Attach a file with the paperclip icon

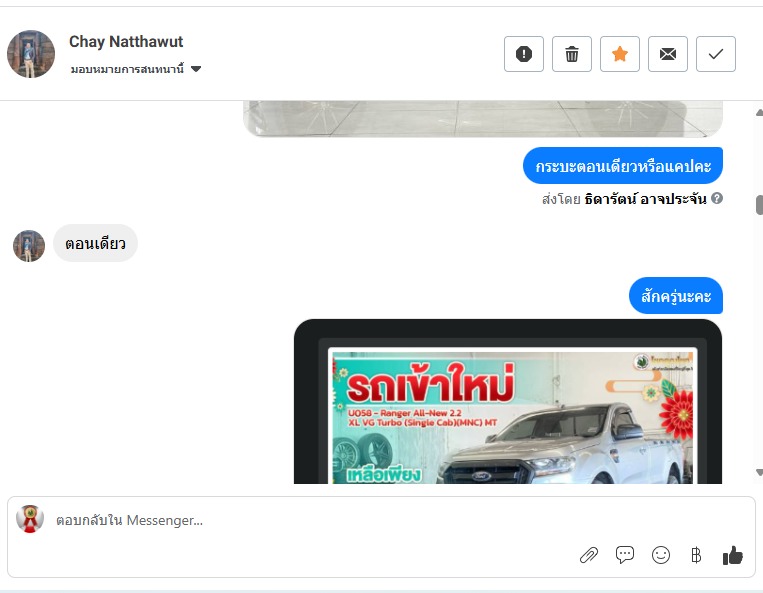click(589, 555)
